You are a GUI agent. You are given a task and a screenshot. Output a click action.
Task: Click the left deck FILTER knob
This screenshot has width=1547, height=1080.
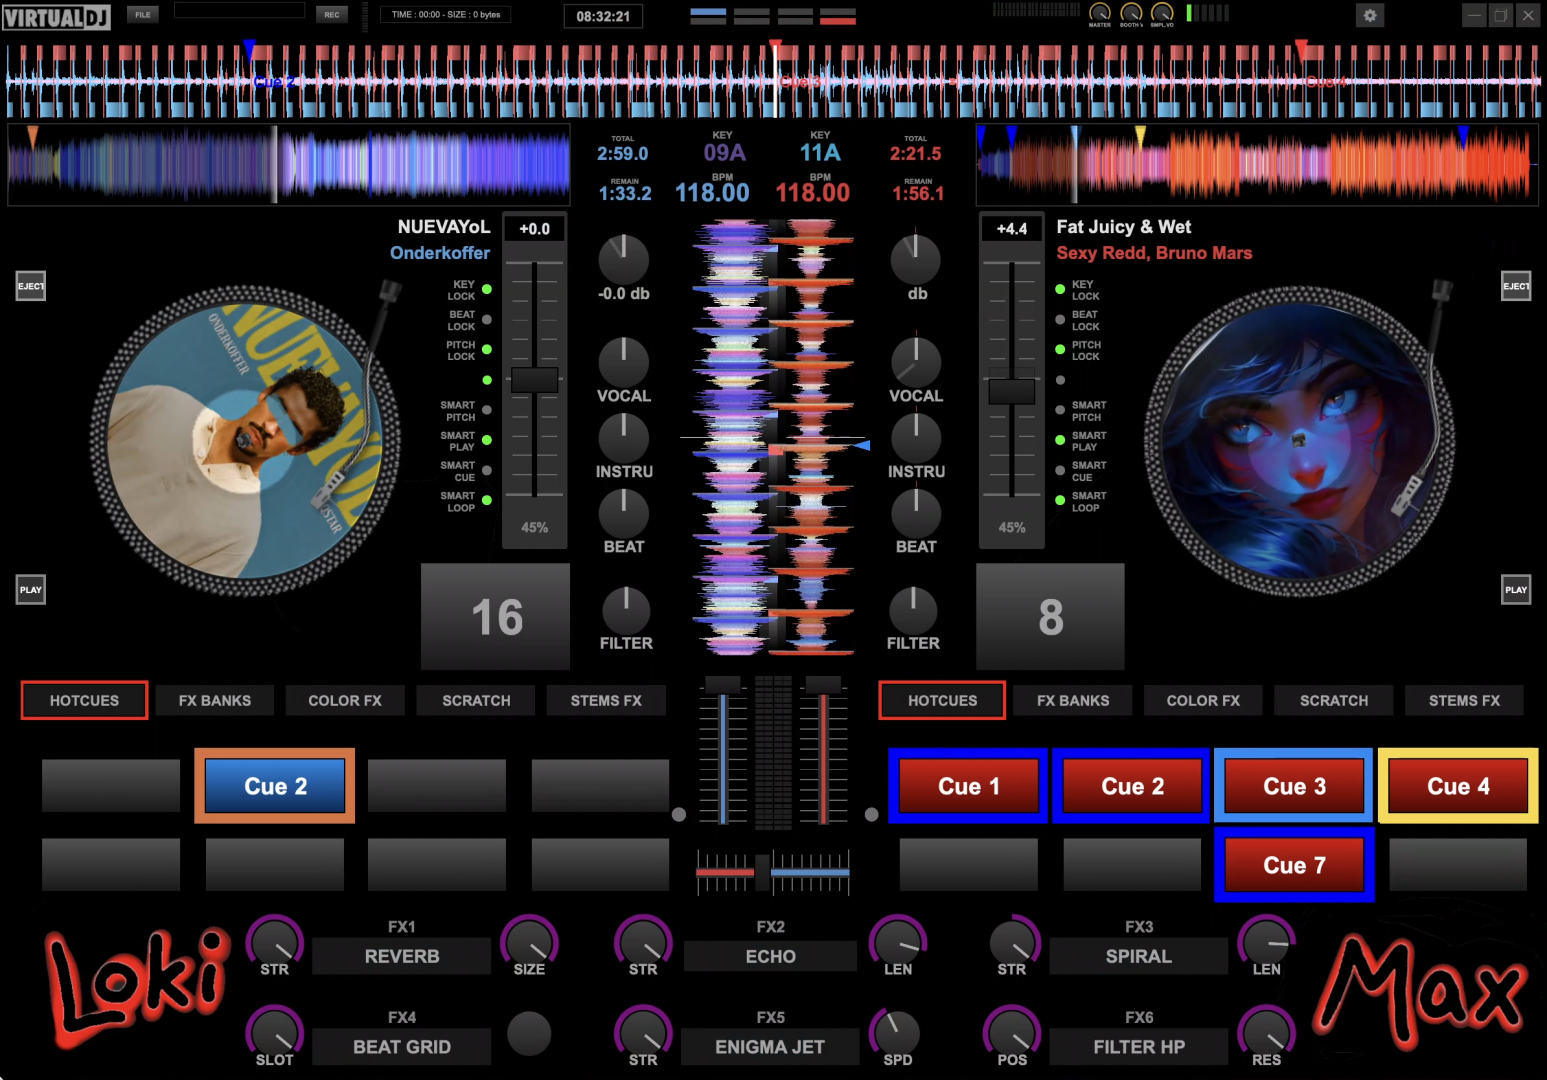point(626,610)
